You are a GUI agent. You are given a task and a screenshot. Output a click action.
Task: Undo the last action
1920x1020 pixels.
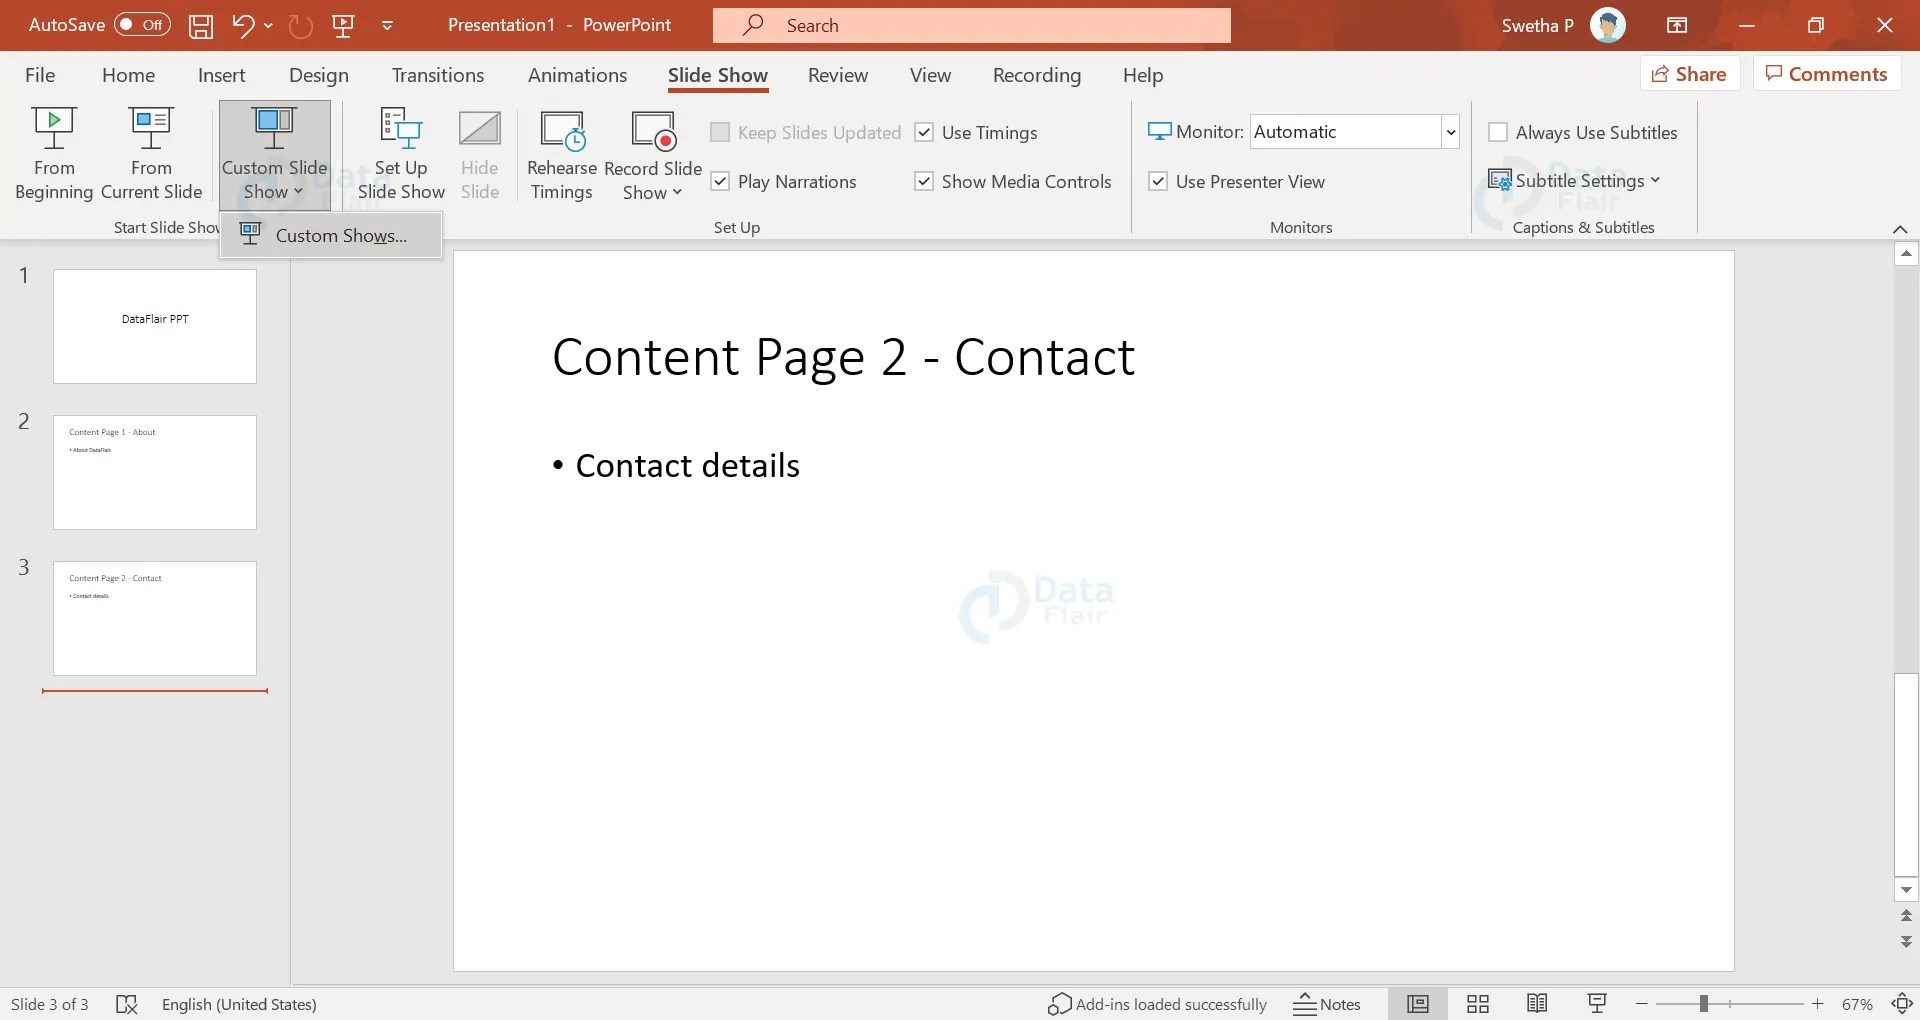tap(242, 25)
